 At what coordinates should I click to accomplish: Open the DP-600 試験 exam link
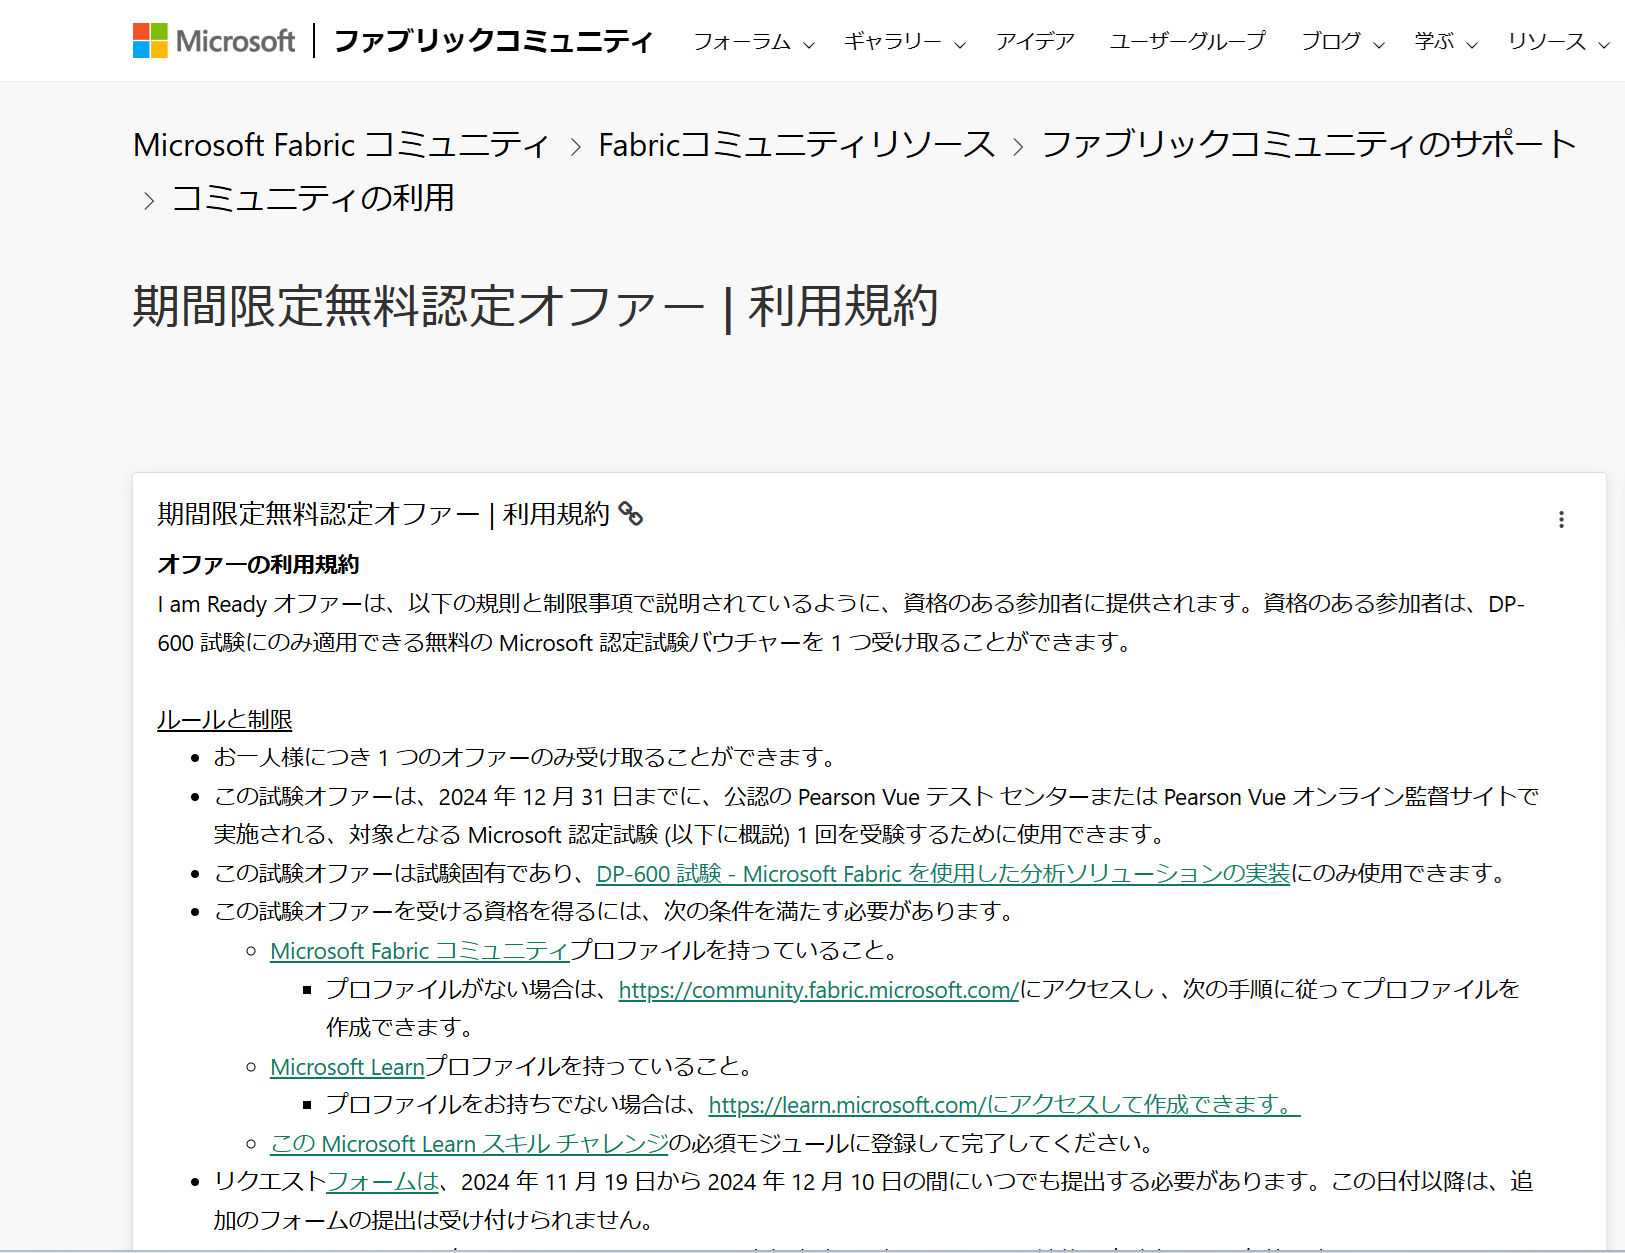943,874
